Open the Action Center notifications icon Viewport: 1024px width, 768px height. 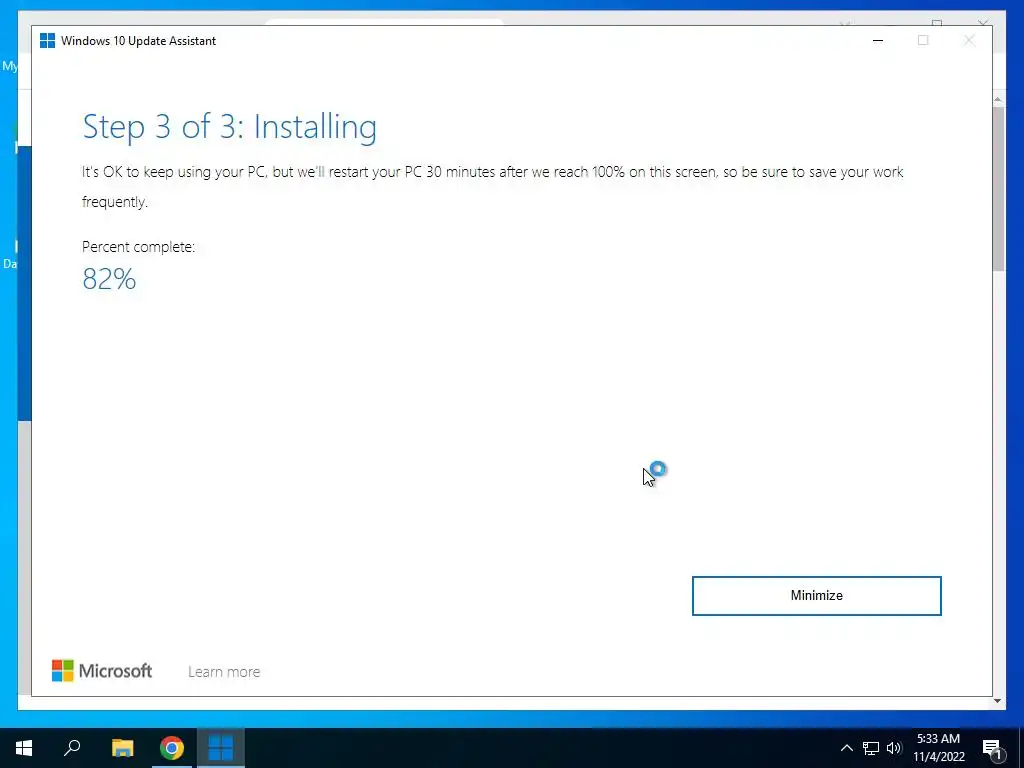click(x=992, y=748)
